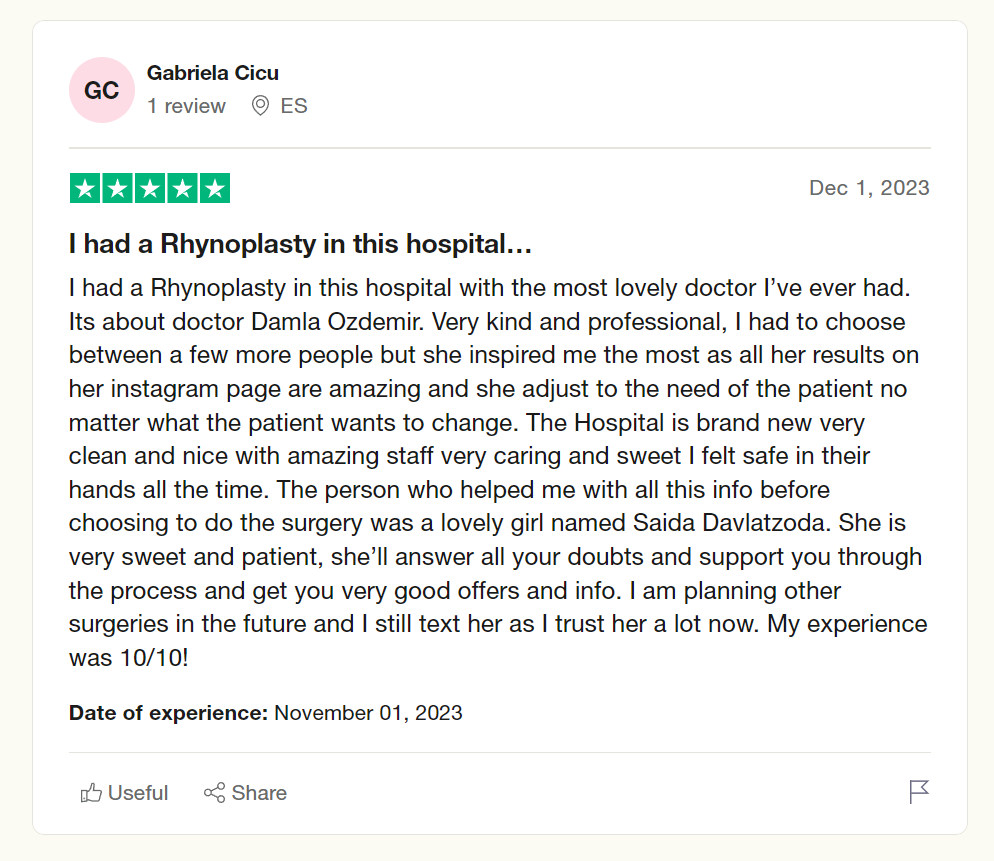
Task: Click the second green rating star
Action: coord(117,188)
